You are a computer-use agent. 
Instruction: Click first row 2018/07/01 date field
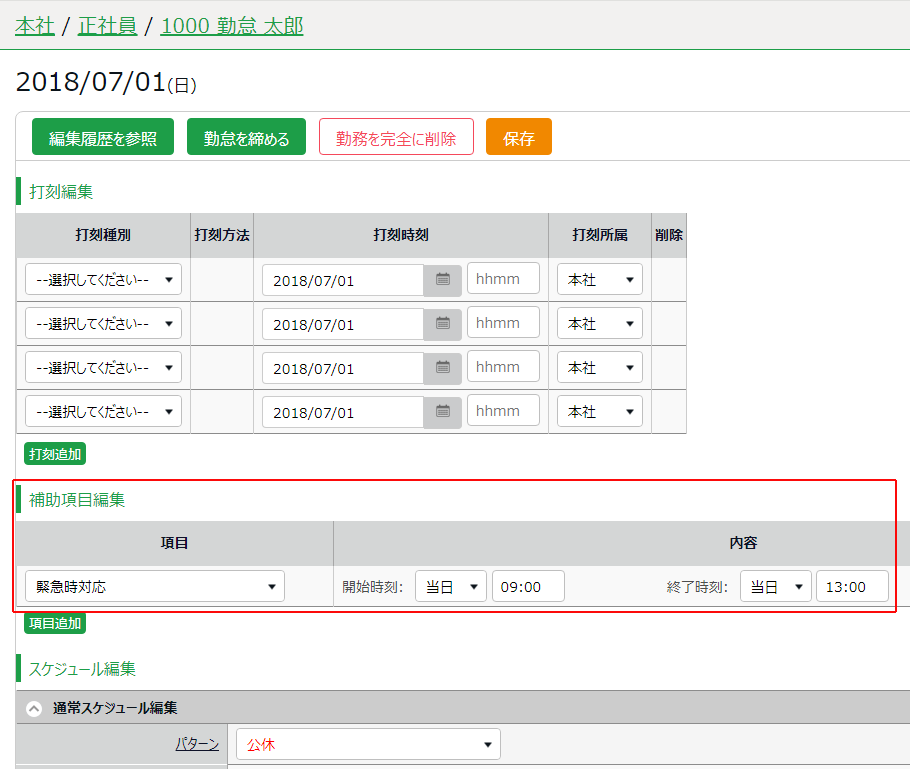(x=343, y=280)
